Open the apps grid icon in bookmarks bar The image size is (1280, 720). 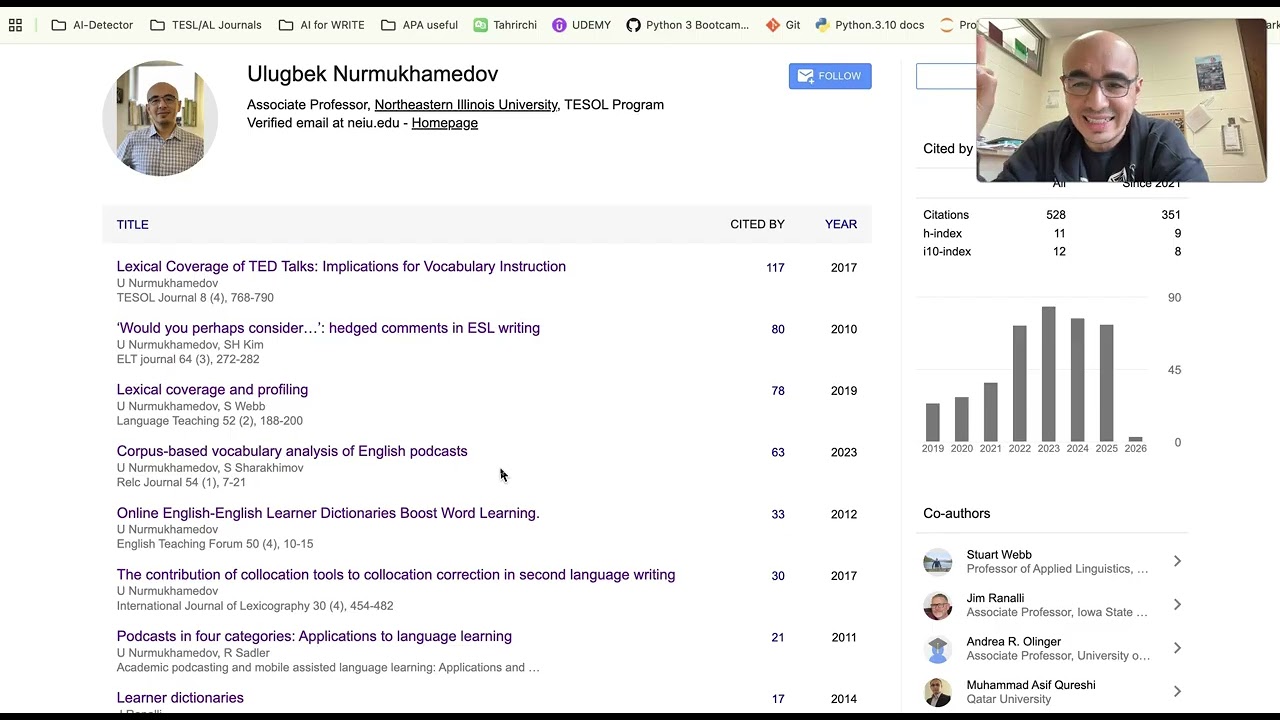click(15, 25)
